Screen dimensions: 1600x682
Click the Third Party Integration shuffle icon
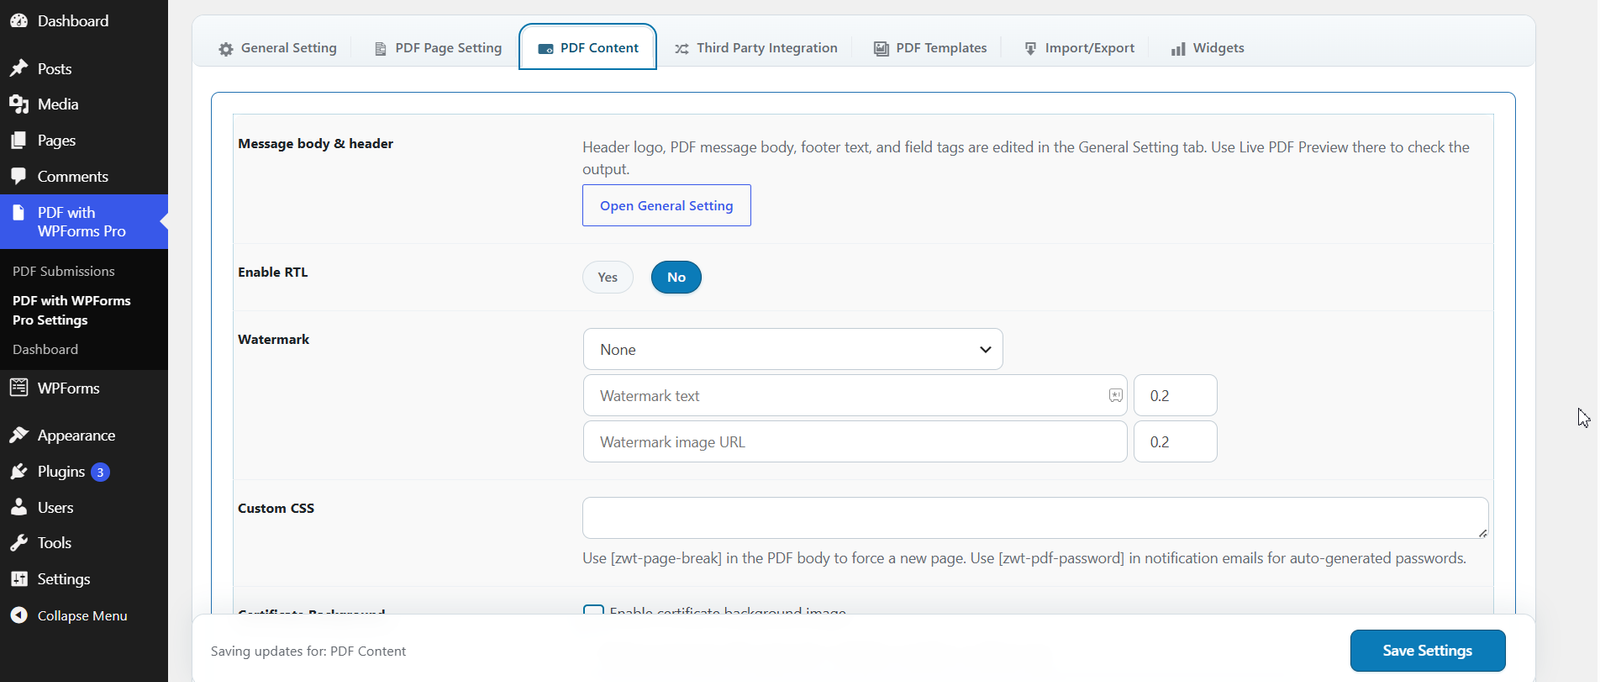(x=681, y=48)
